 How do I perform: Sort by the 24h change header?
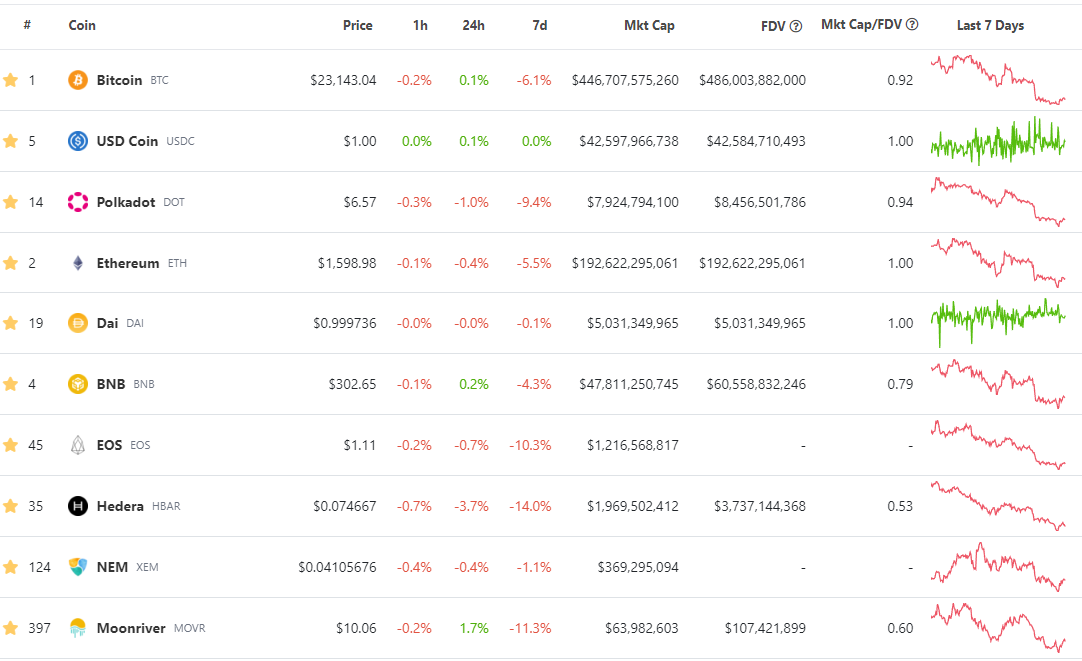click(x=473, y=25)
